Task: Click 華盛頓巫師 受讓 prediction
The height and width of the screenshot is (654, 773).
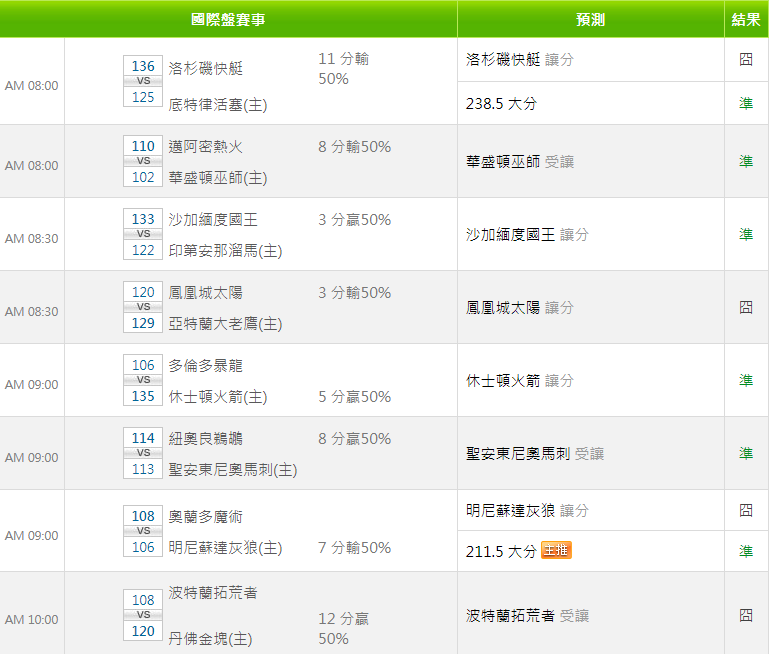Action: tap(520, 162)
